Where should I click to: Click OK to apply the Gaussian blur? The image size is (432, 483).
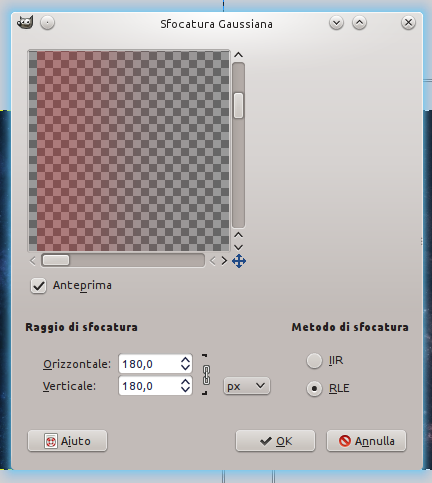[275, 441]
